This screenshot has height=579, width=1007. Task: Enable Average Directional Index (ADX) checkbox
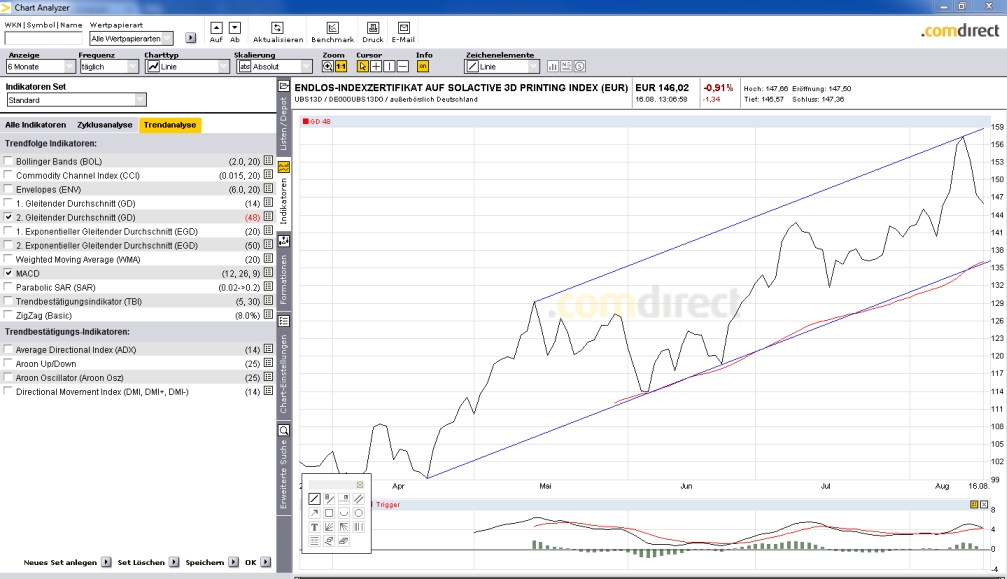tap(8, 349)
